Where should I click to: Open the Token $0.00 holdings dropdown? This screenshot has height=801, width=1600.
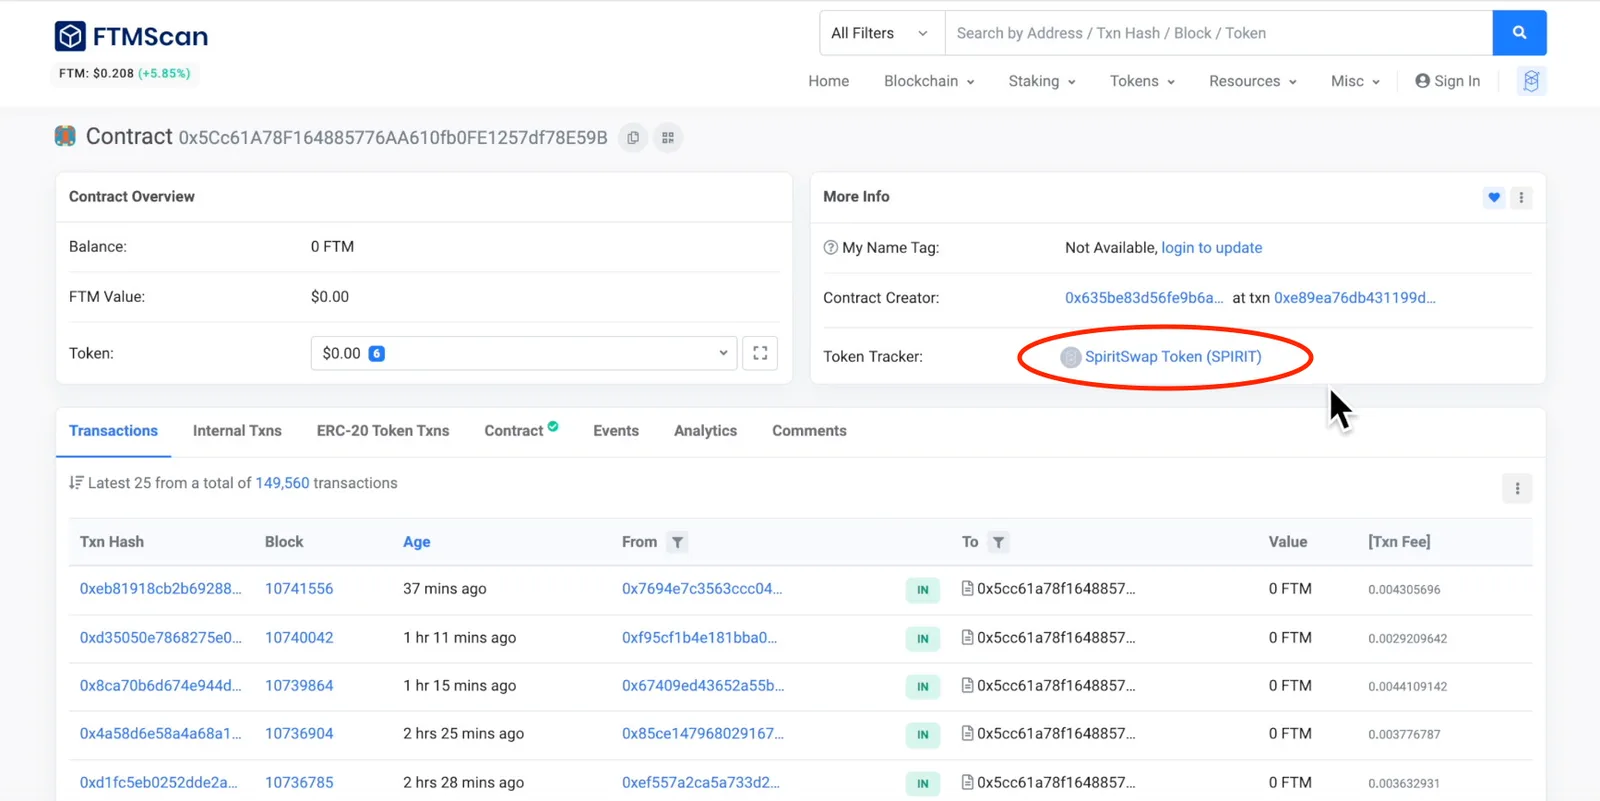[524, 353]
